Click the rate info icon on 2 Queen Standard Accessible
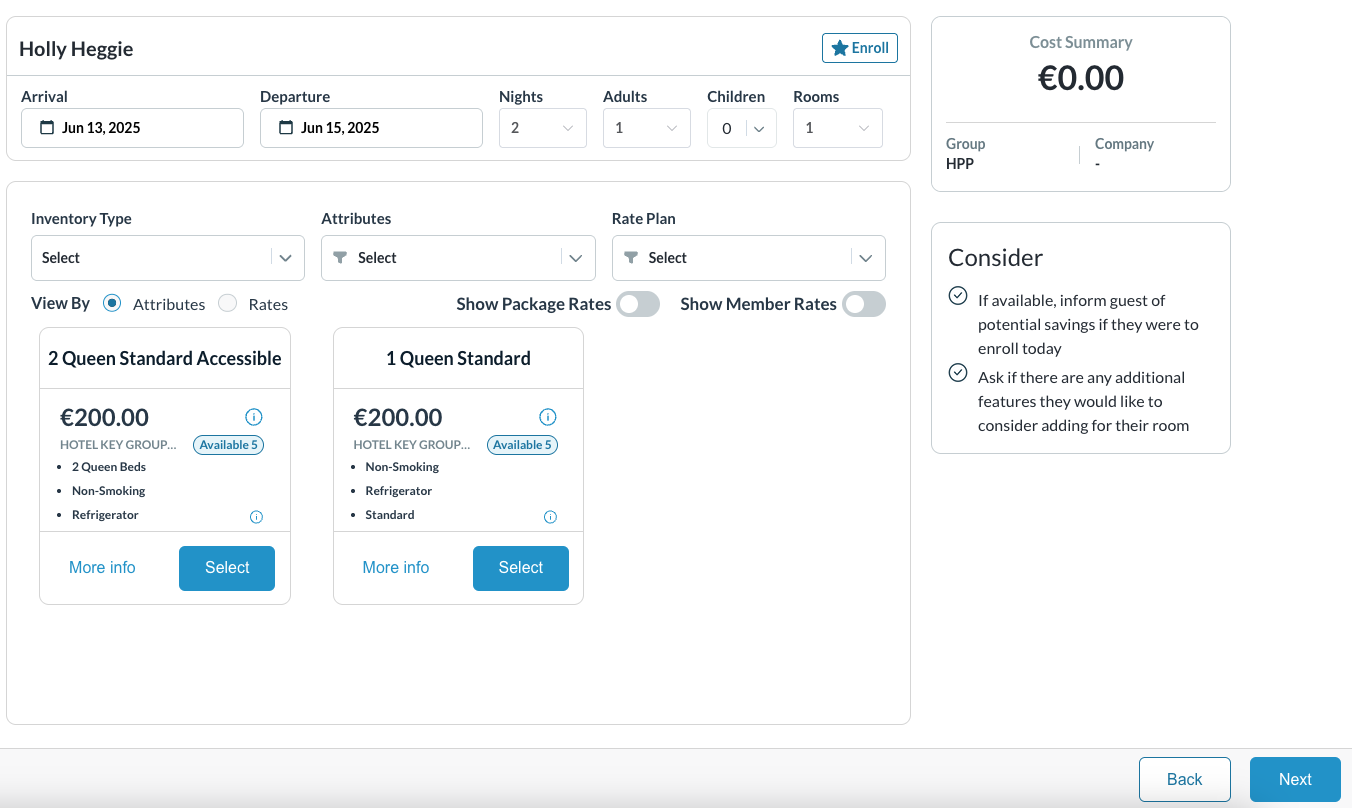This screenshot has height=808, width=1352. (x=254, y=417)
